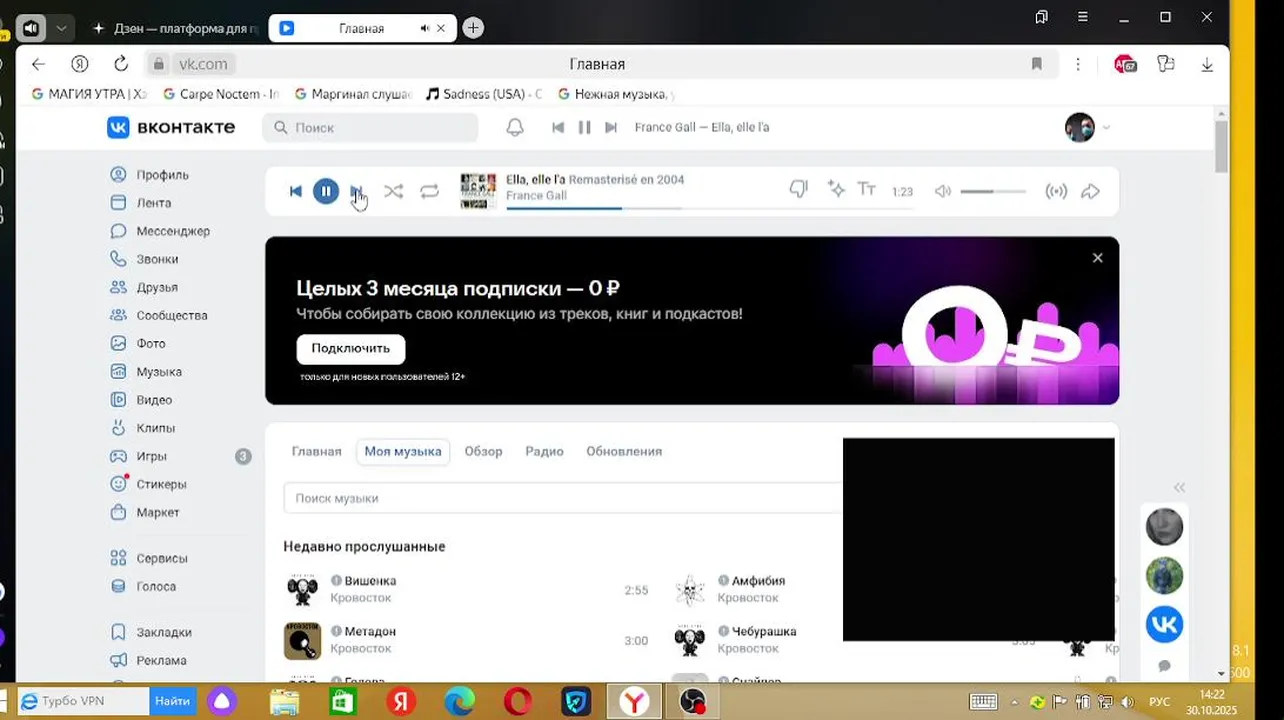Switch to the Обзор tab
Viewport: 1284px width, 720px height.
pyautogui.click(x=483, y=451)
